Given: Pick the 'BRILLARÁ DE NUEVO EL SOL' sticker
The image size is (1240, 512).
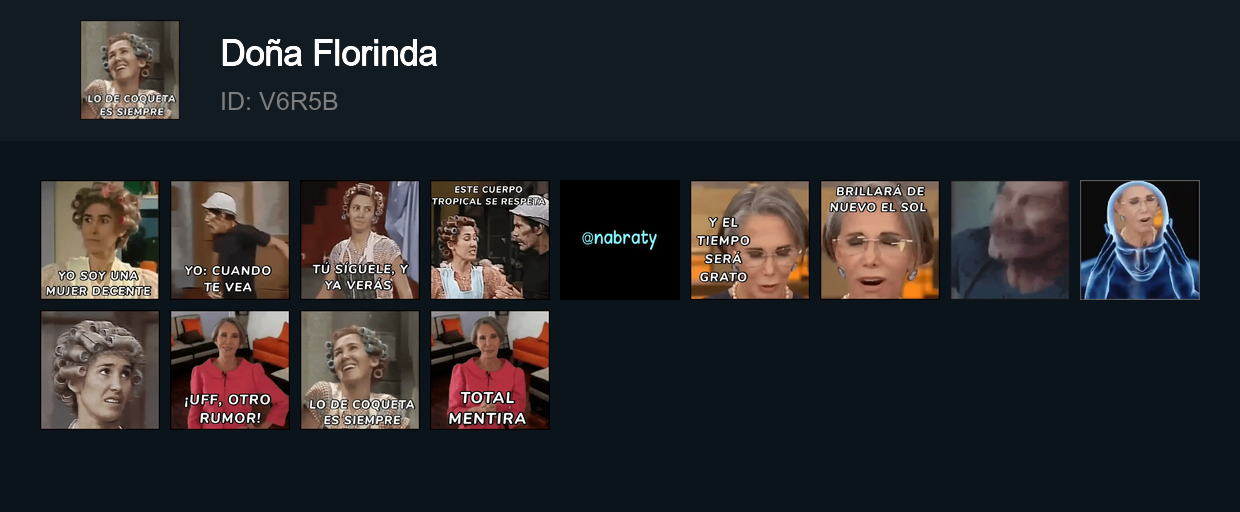Looking at the screenshot, I should pyautogui.click(x=880, y=240).
